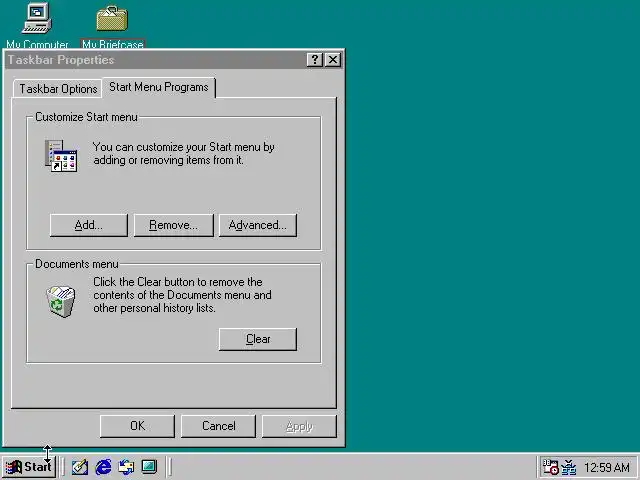Open the Advanced... Start menu settings
The width and height of the screenshot is (640, 480).
258,225
